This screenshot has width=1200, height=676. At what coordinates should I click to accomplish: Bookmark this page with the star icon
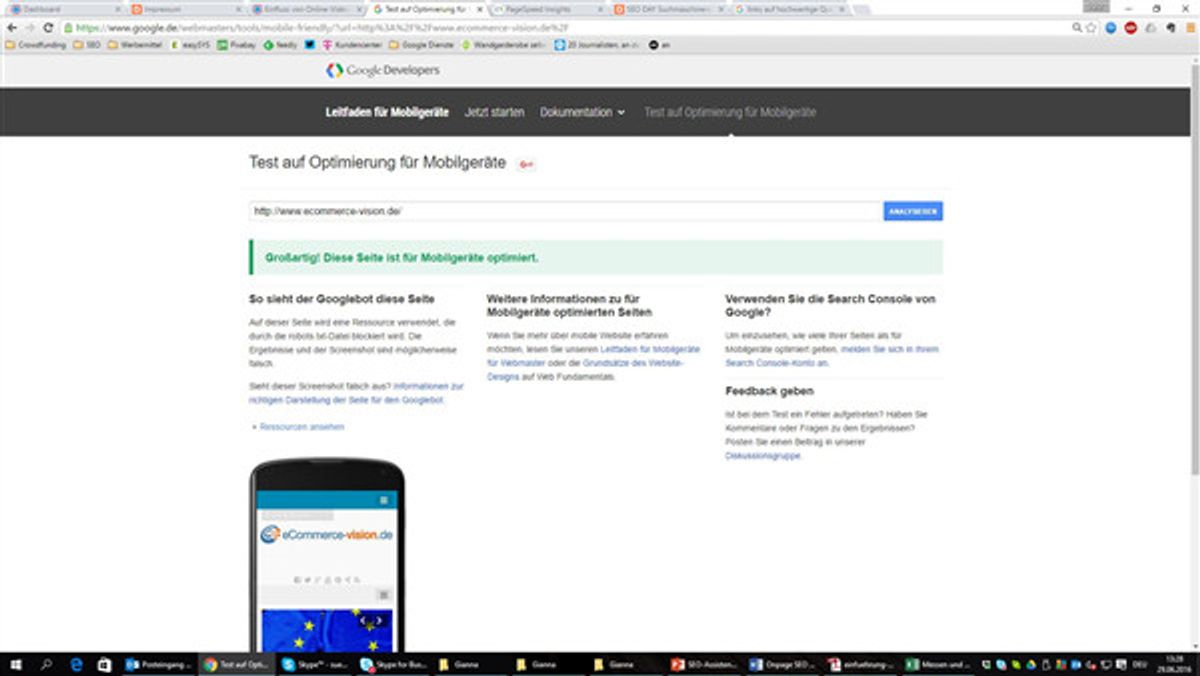1091,28
